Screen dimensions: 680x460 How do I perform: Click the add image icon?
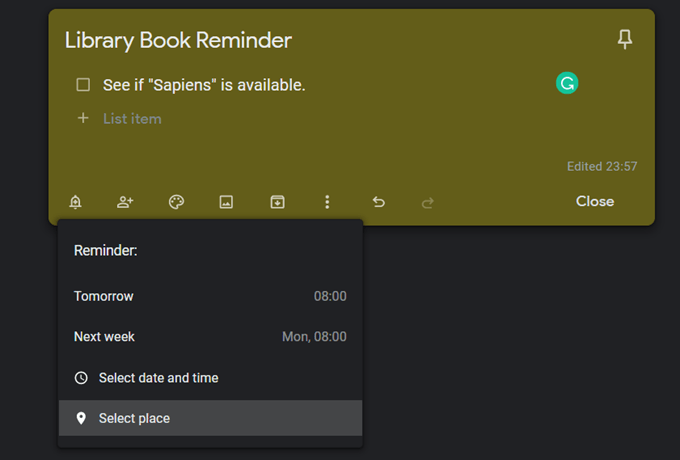coord(226,202)
